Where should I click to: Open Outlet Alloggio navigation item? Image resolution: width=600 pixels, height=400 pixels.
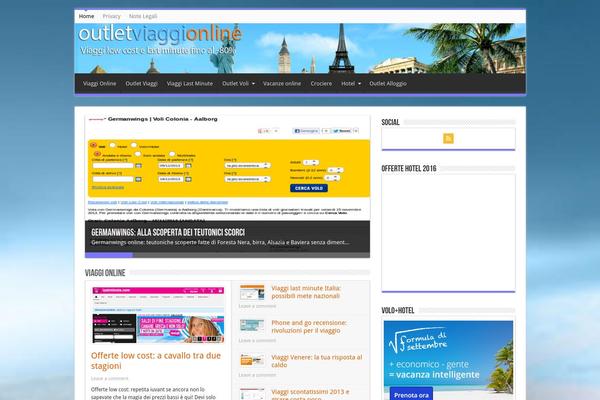(388, 83)
